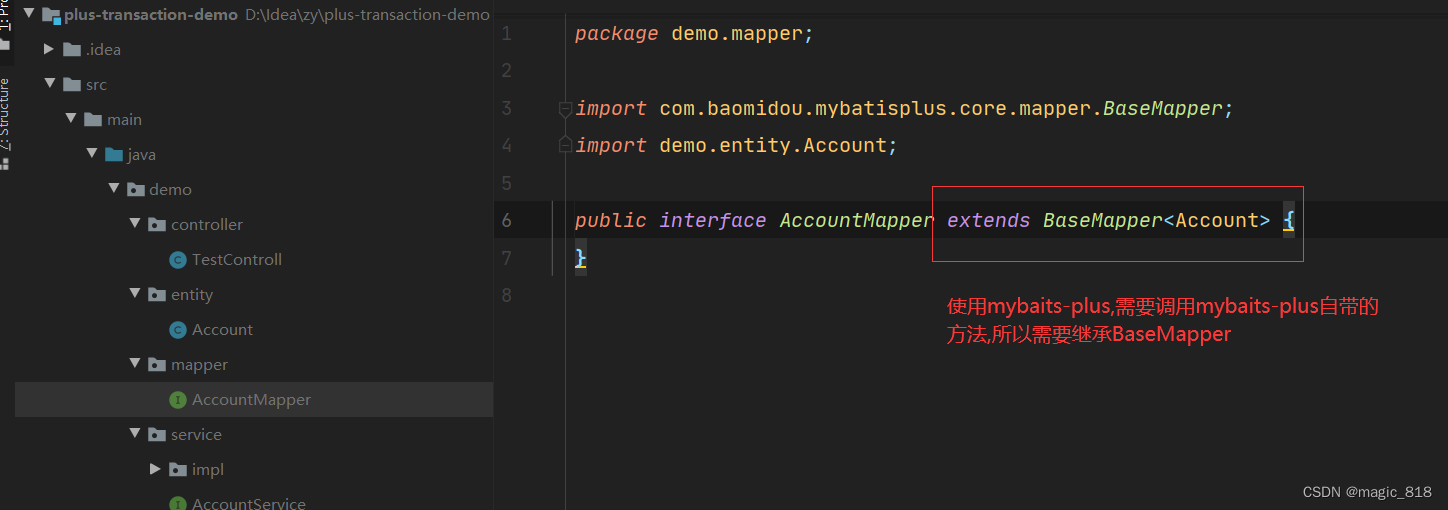This screenshot has width=1448, height=510.
Task: Click the service package icon
Action: point(157,434)
